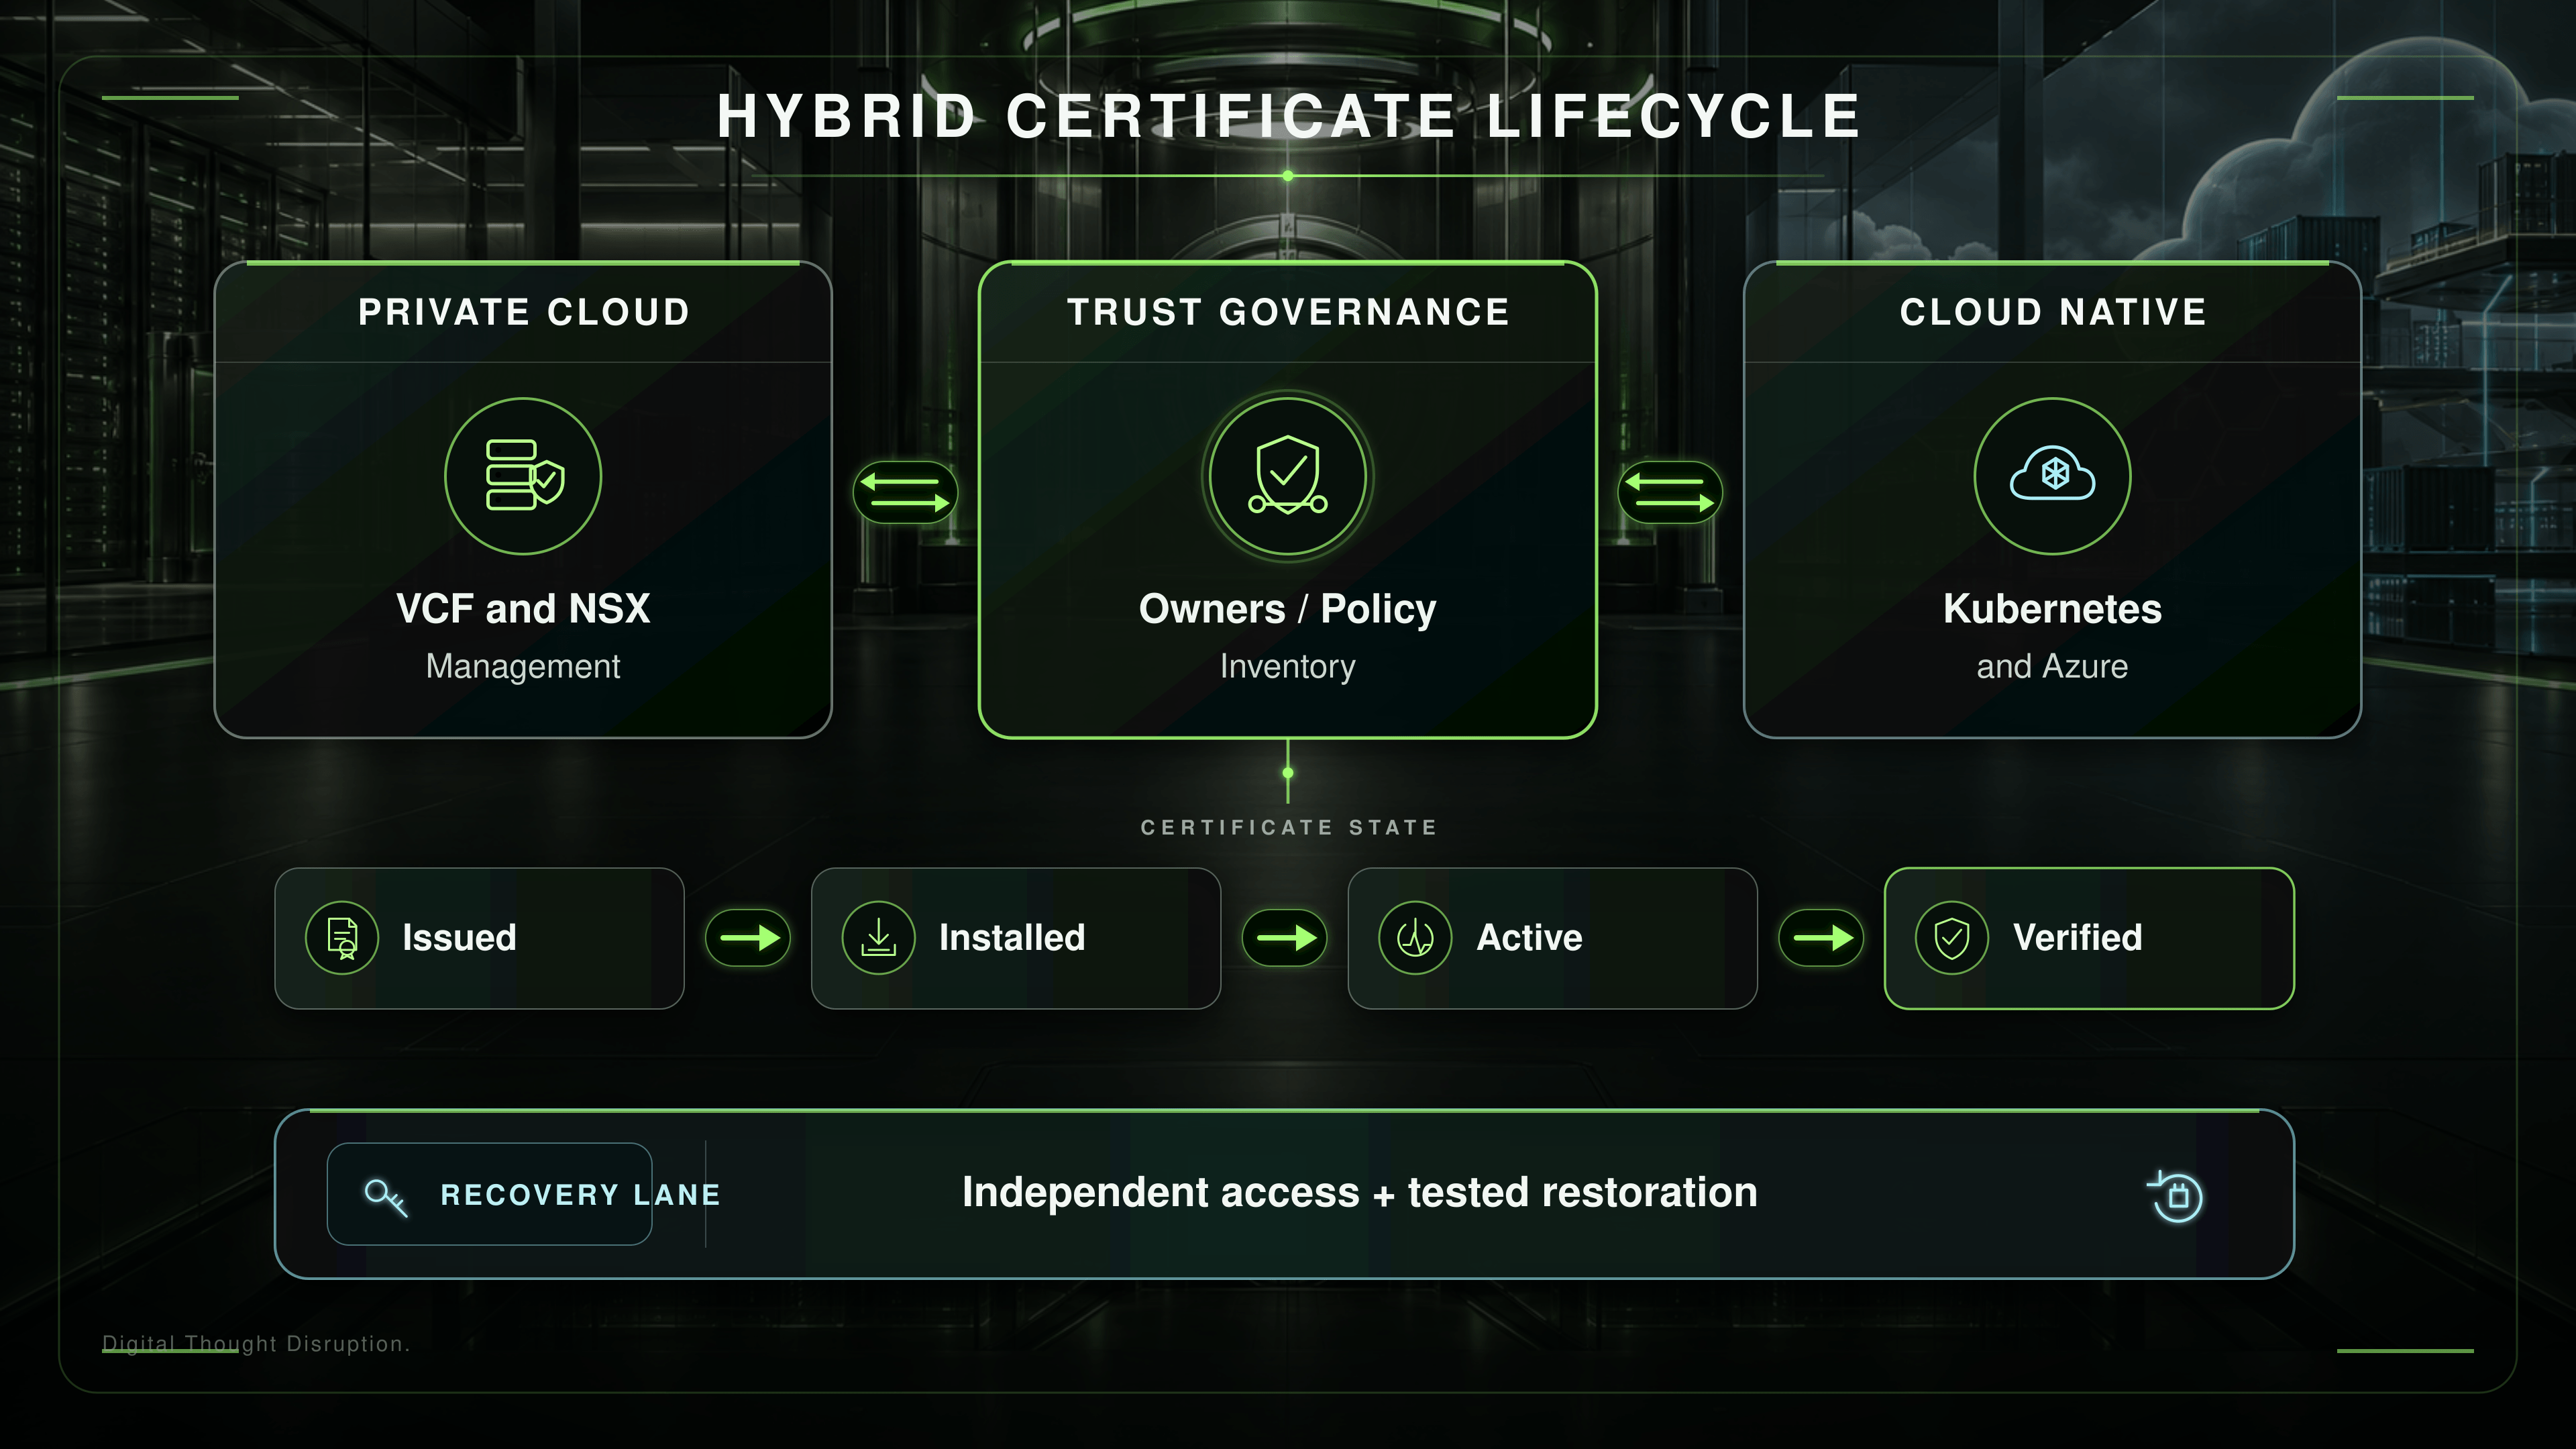Click the 'Kubernetes' text
2576x1449 pixels.
(2052, 608)
